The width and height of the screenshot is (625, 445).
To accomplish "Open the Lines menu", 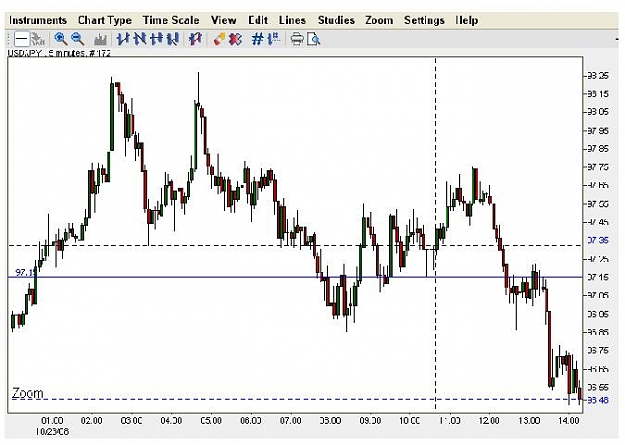I will tap(292, 20).
